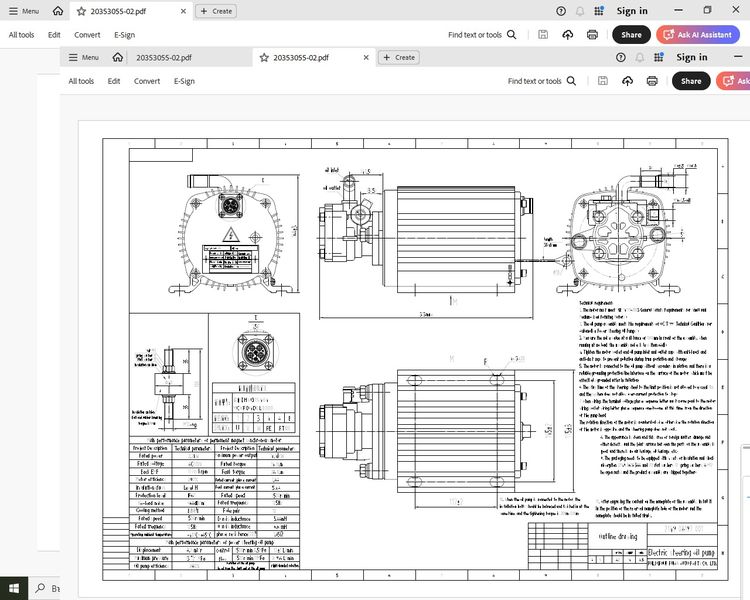Screen dimensions: 750x600
Task: Open All tools in the front window
Action: point(81,81)
